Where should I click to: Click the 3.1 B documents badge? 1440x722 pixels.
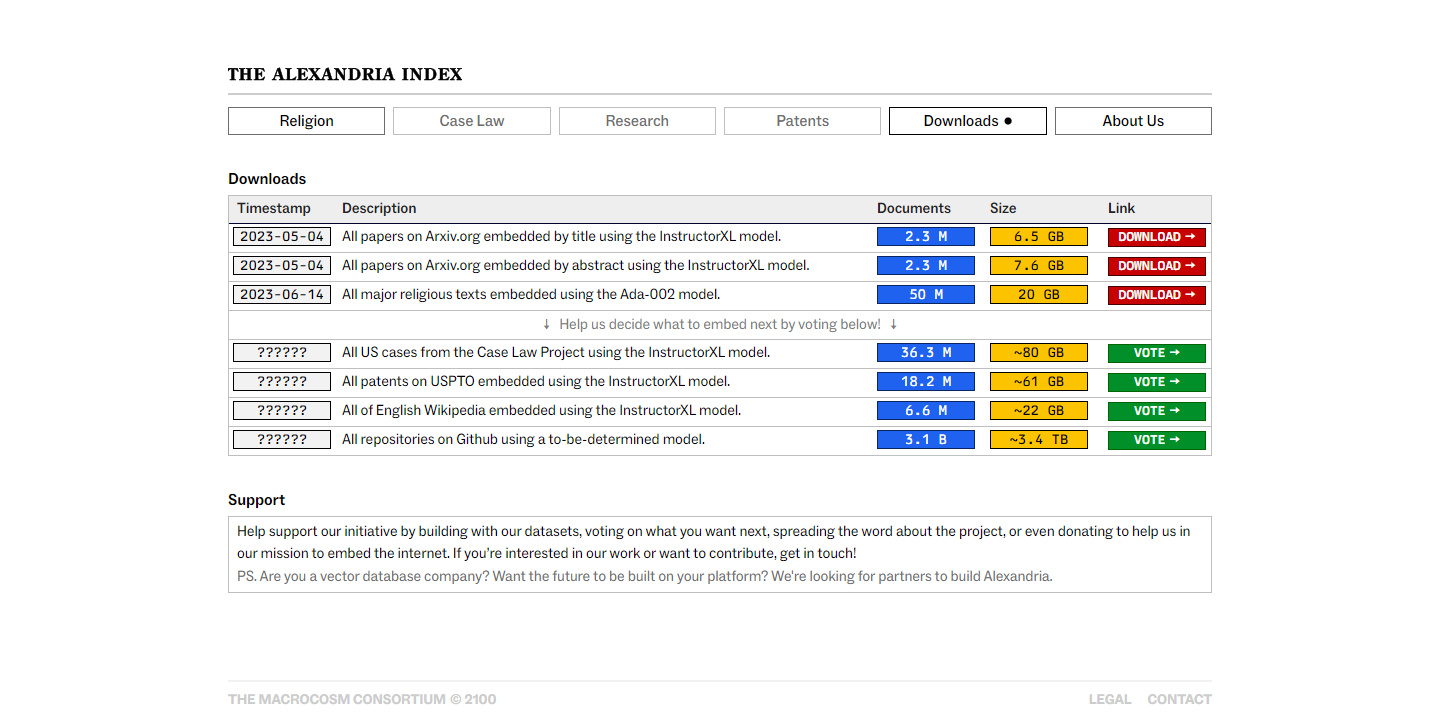tap(926, 440)
